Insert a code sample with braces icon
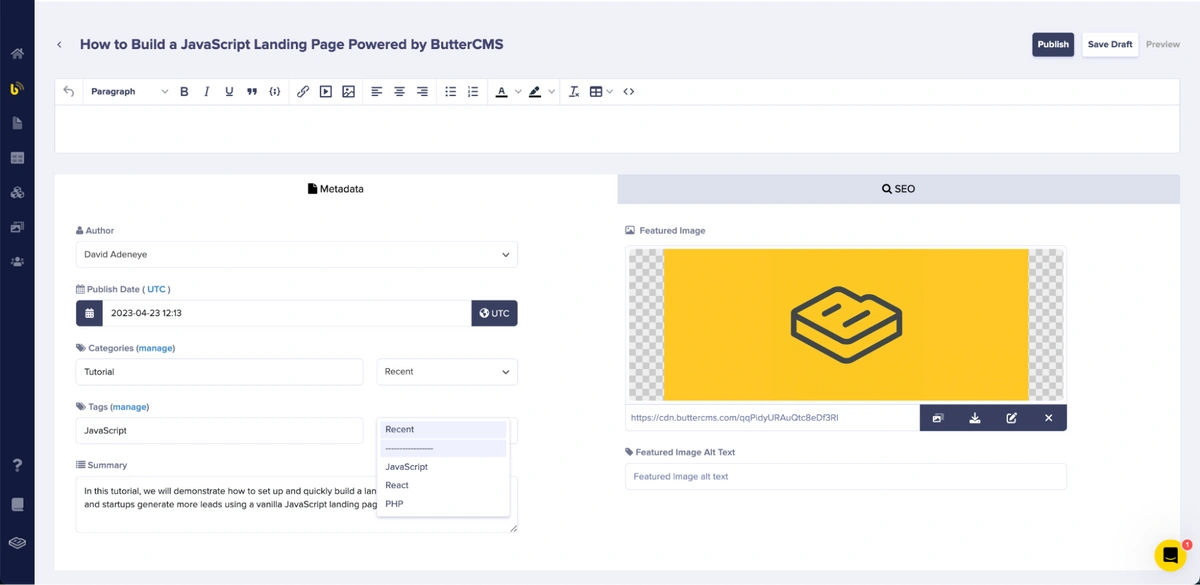The height and width of the screenshot is (585, 1200). (275, 91)
